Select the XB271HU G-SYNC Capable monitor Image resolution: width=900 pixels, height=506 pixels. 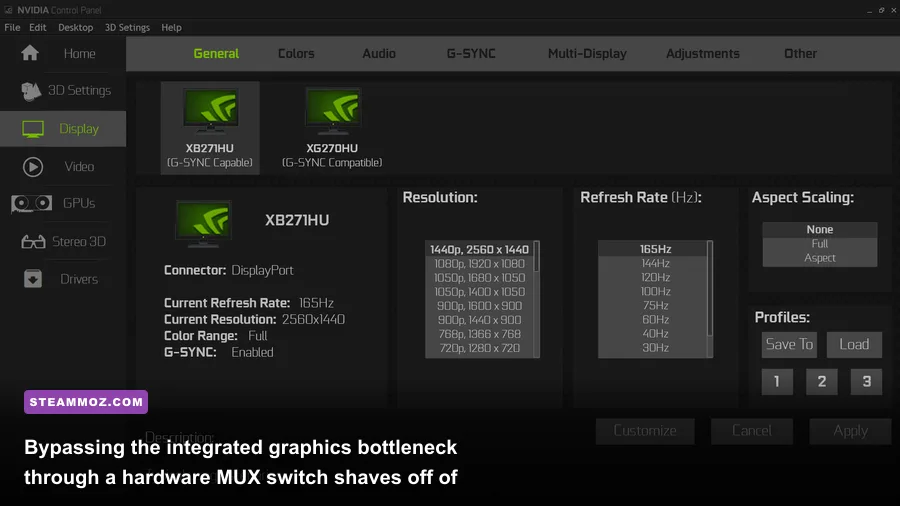point(210,127)
